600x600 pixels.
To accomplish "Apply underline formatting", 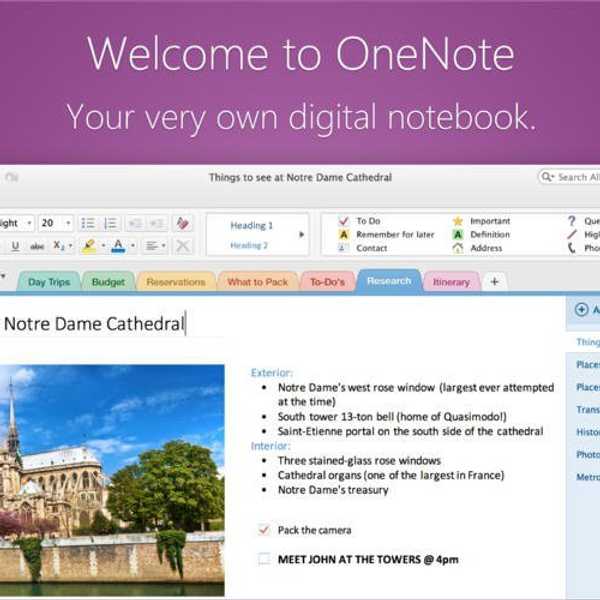I will pos(15,246).
